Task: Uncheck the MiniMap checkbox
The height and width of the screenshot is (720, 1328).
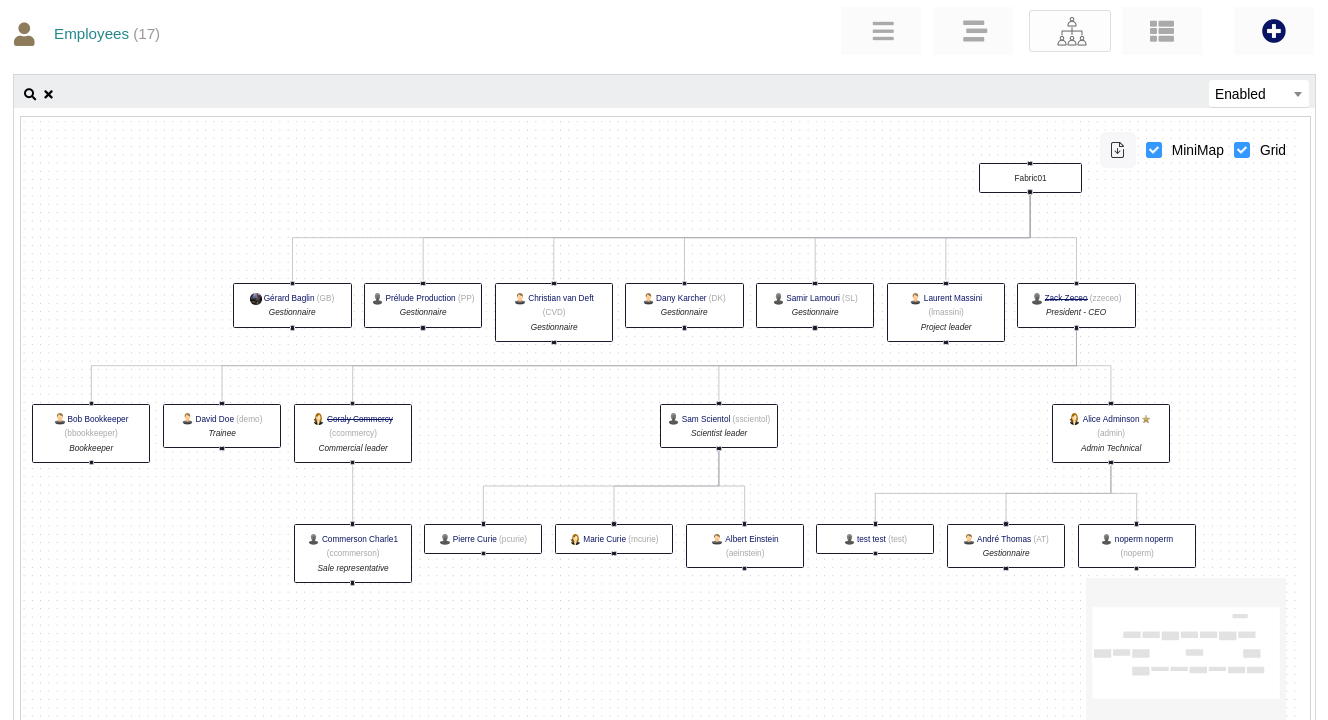Action: tap(1154, 150)
